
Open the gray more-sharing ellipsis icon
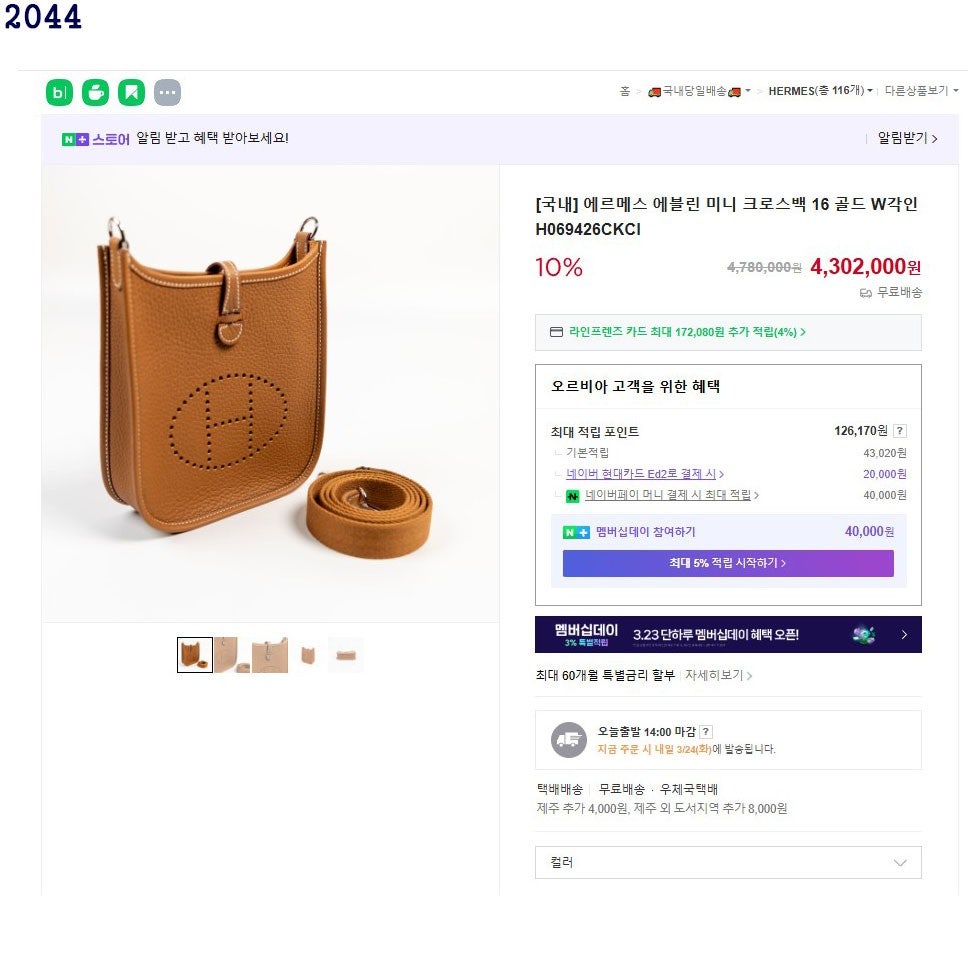(167, 93)
